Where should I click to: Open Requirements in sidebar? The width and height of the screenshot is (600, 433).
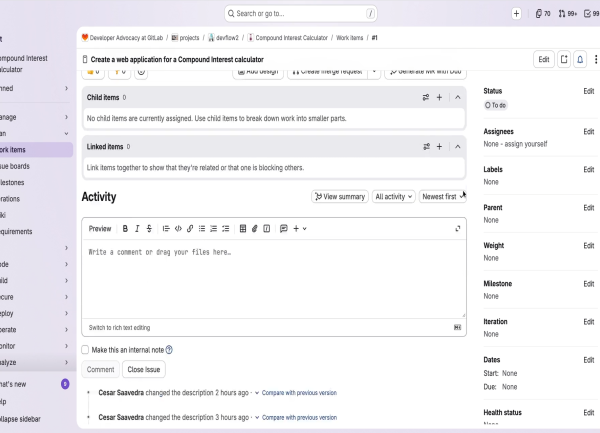click(x=36, y=231)
